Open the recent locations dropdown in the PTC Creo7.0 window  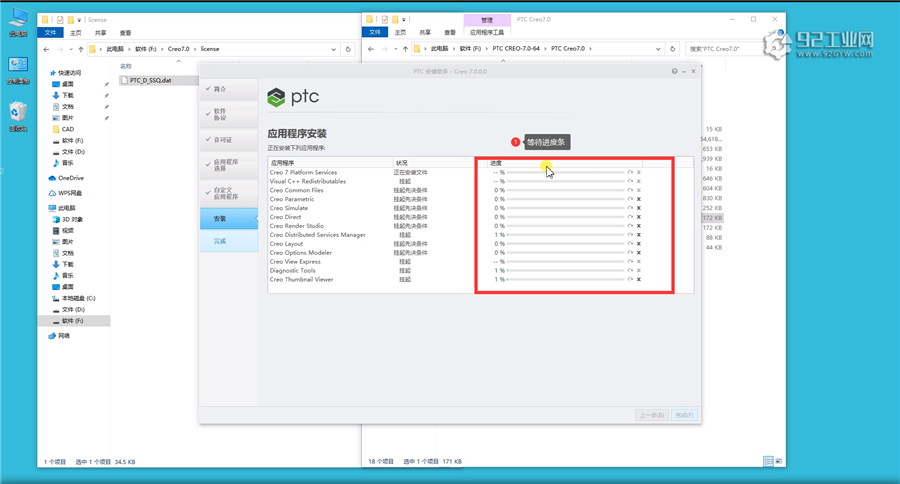pyautogui.click(x=395, y=49)
